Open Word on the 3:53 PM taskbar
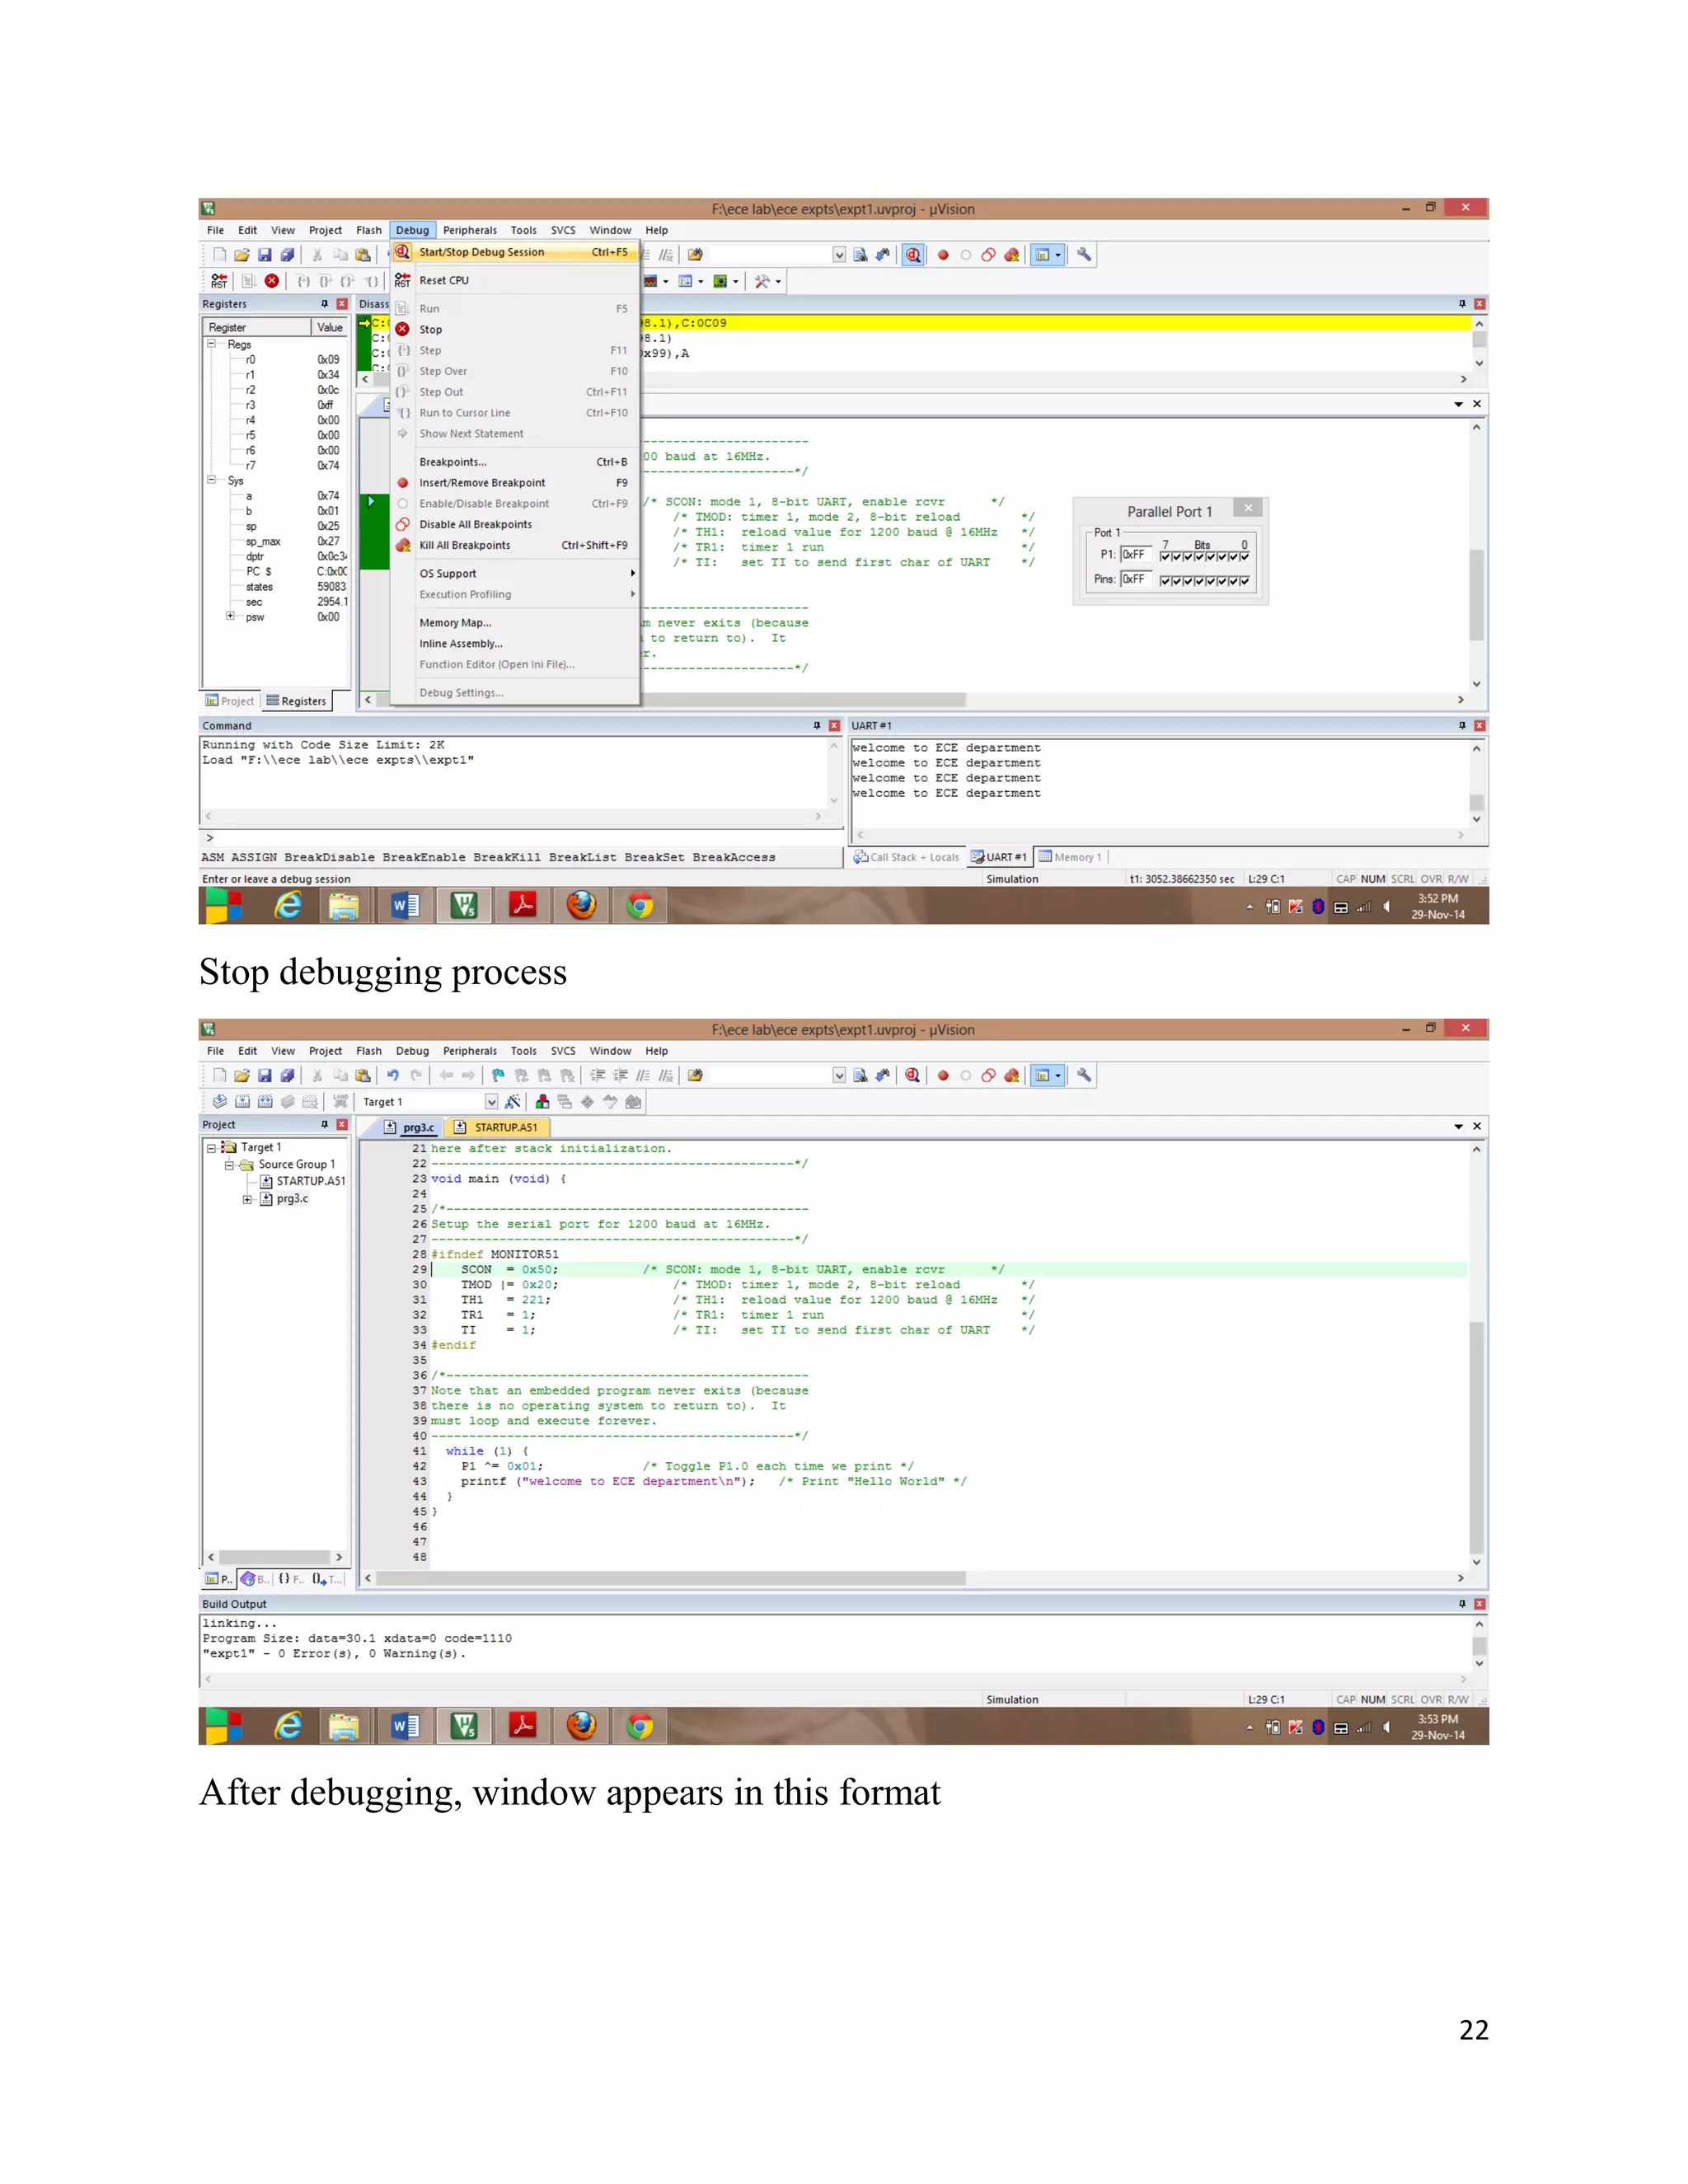Viewport: 1688px width, 2184px height. (405, 1726)
